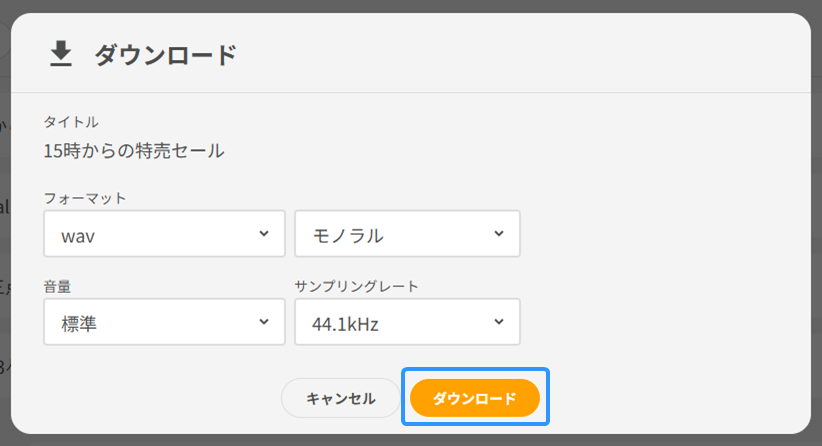This screenshot has height=446, width=822.
Task: Expand the 音量 dropdown showing 標準
Action: [165, 323]
